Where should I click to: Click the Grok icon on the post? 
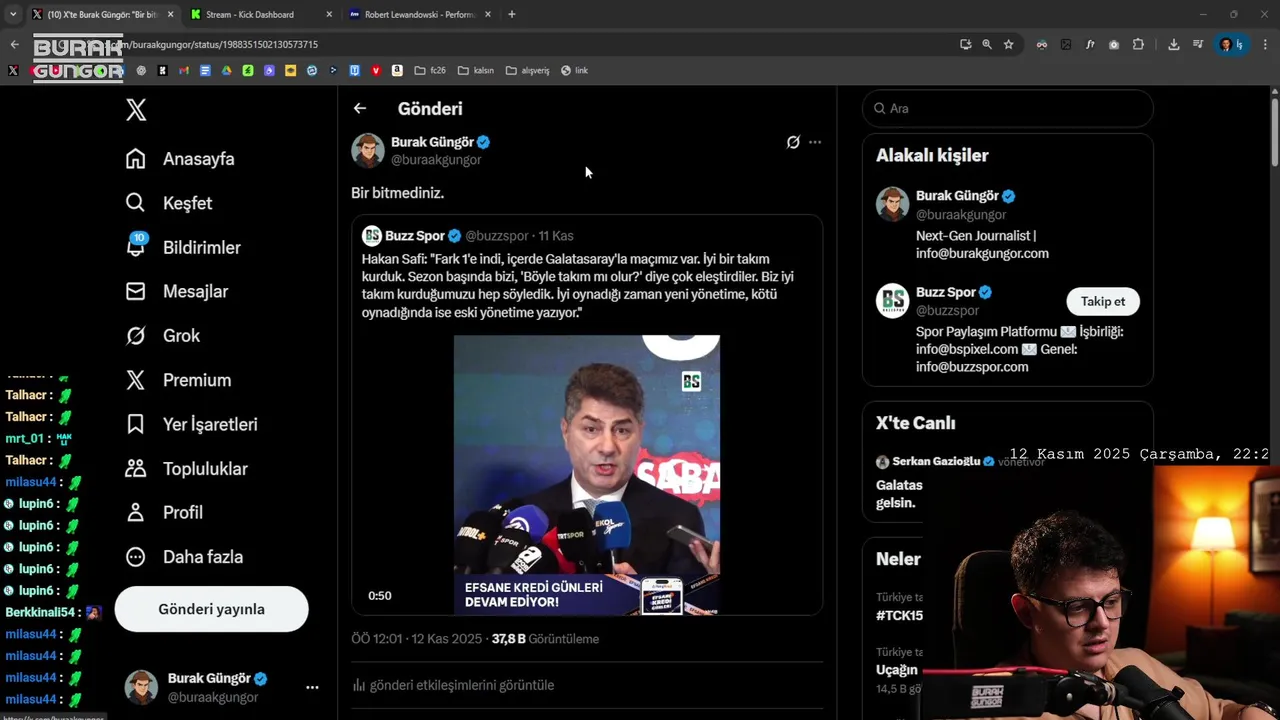coord(793,142)
